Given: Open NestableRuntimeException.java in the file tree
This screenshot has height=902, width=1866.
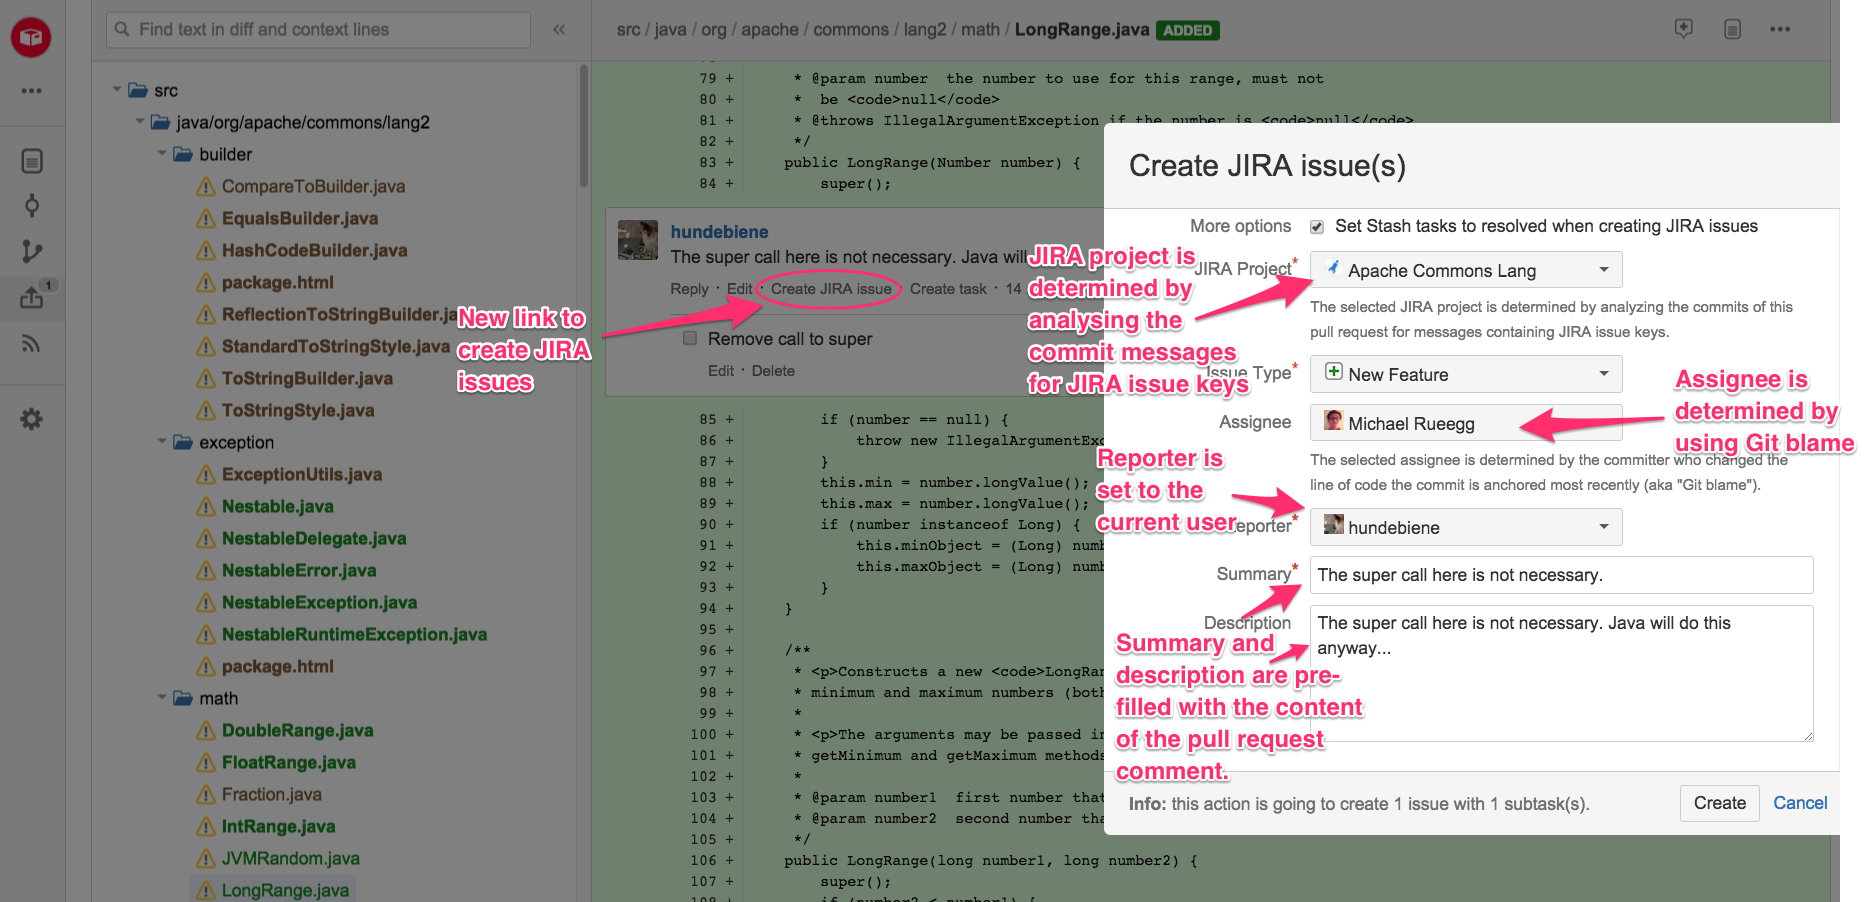Looking at the screenshot, I should [x=354, y=635].
